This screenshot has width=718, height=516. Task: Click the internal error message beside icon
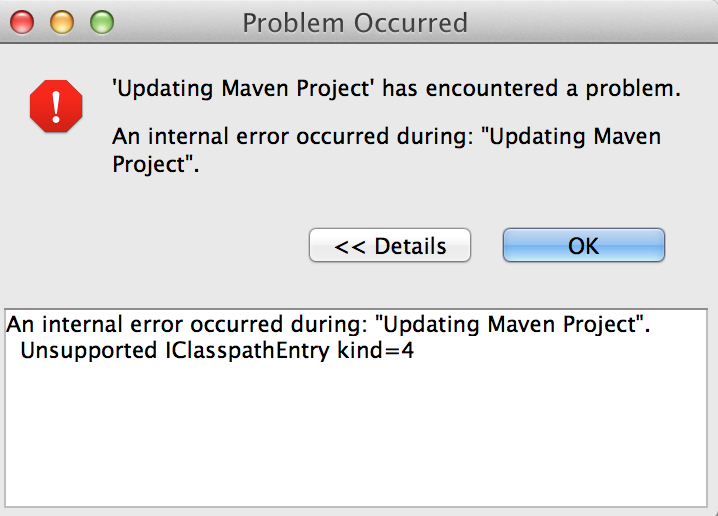point(386,136)
